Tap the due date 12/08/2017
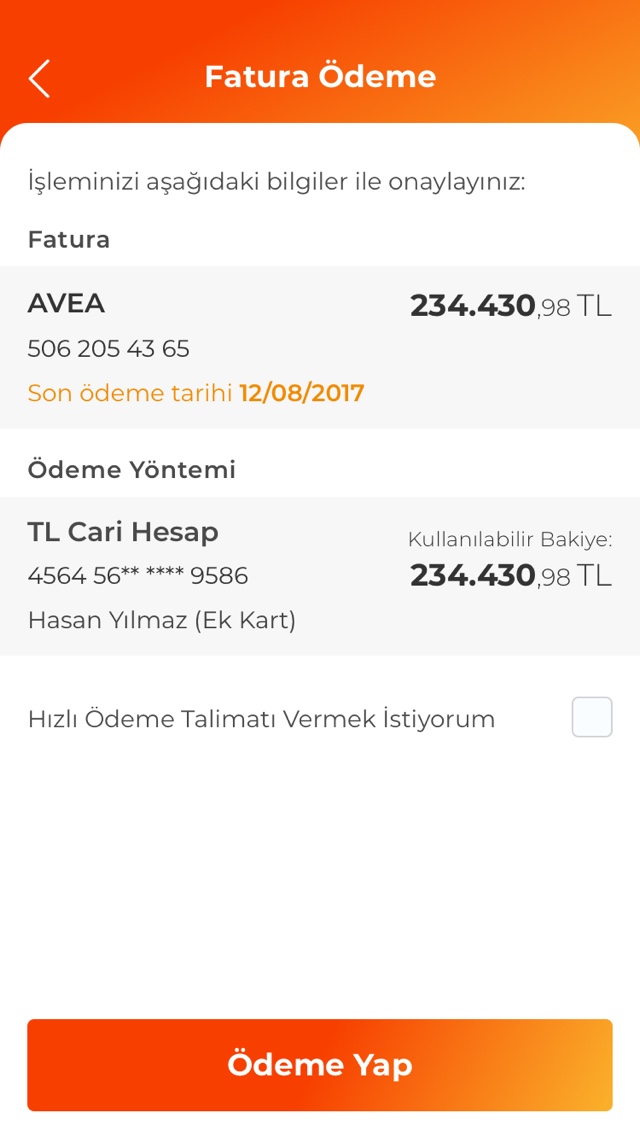640x1136 pixels. click(x=302, y=393)
